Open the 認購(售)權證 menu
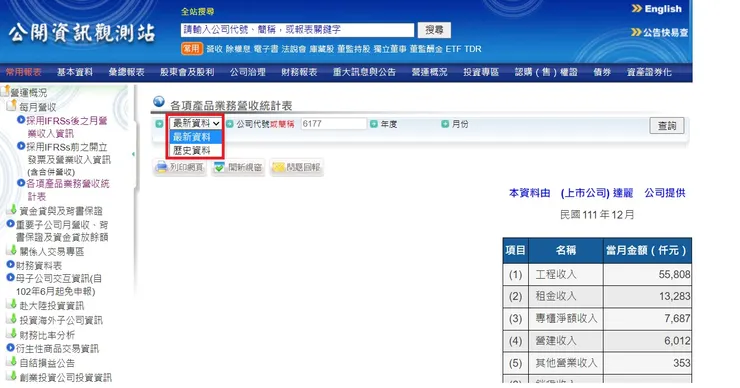740x388 pixels. click(546, 72)
